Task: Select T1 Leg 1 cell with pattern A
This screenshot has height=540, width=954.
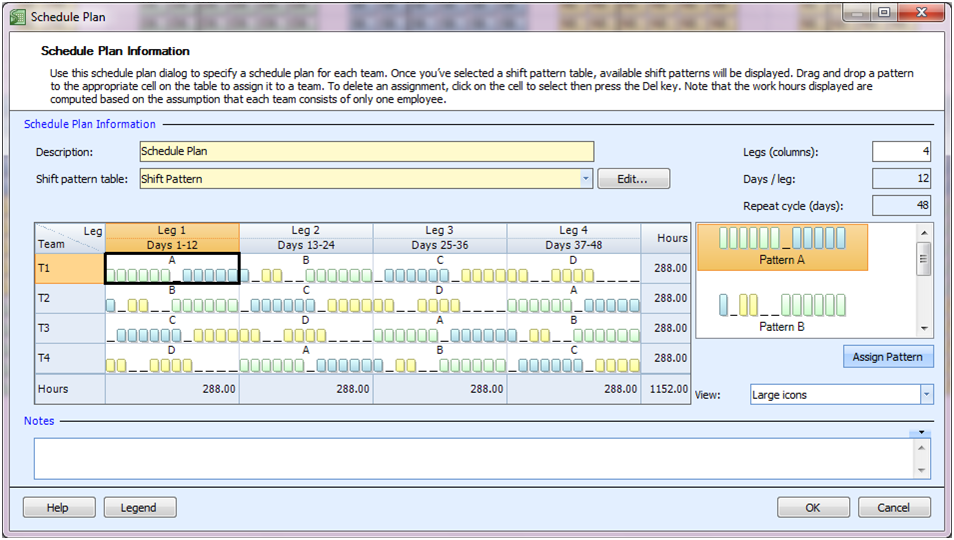Action: pos(172,268)
